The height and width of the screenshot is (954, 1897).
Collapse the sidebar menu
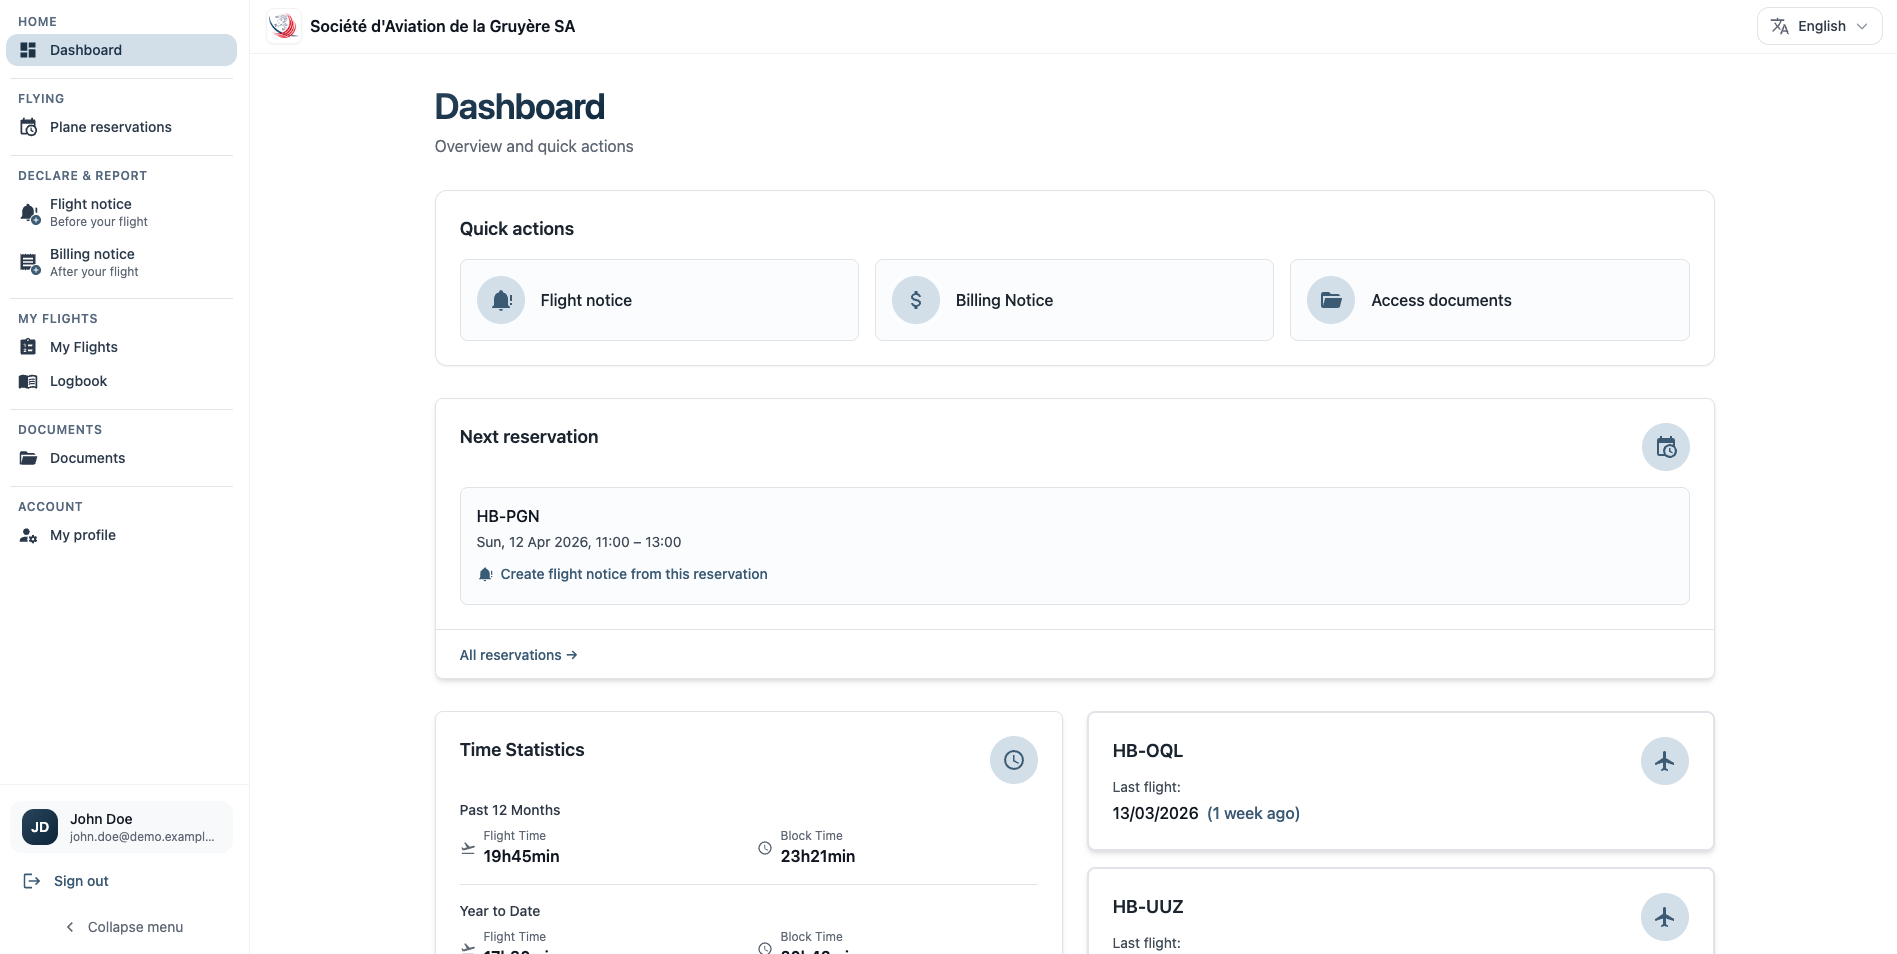click(x=124, y=927)
